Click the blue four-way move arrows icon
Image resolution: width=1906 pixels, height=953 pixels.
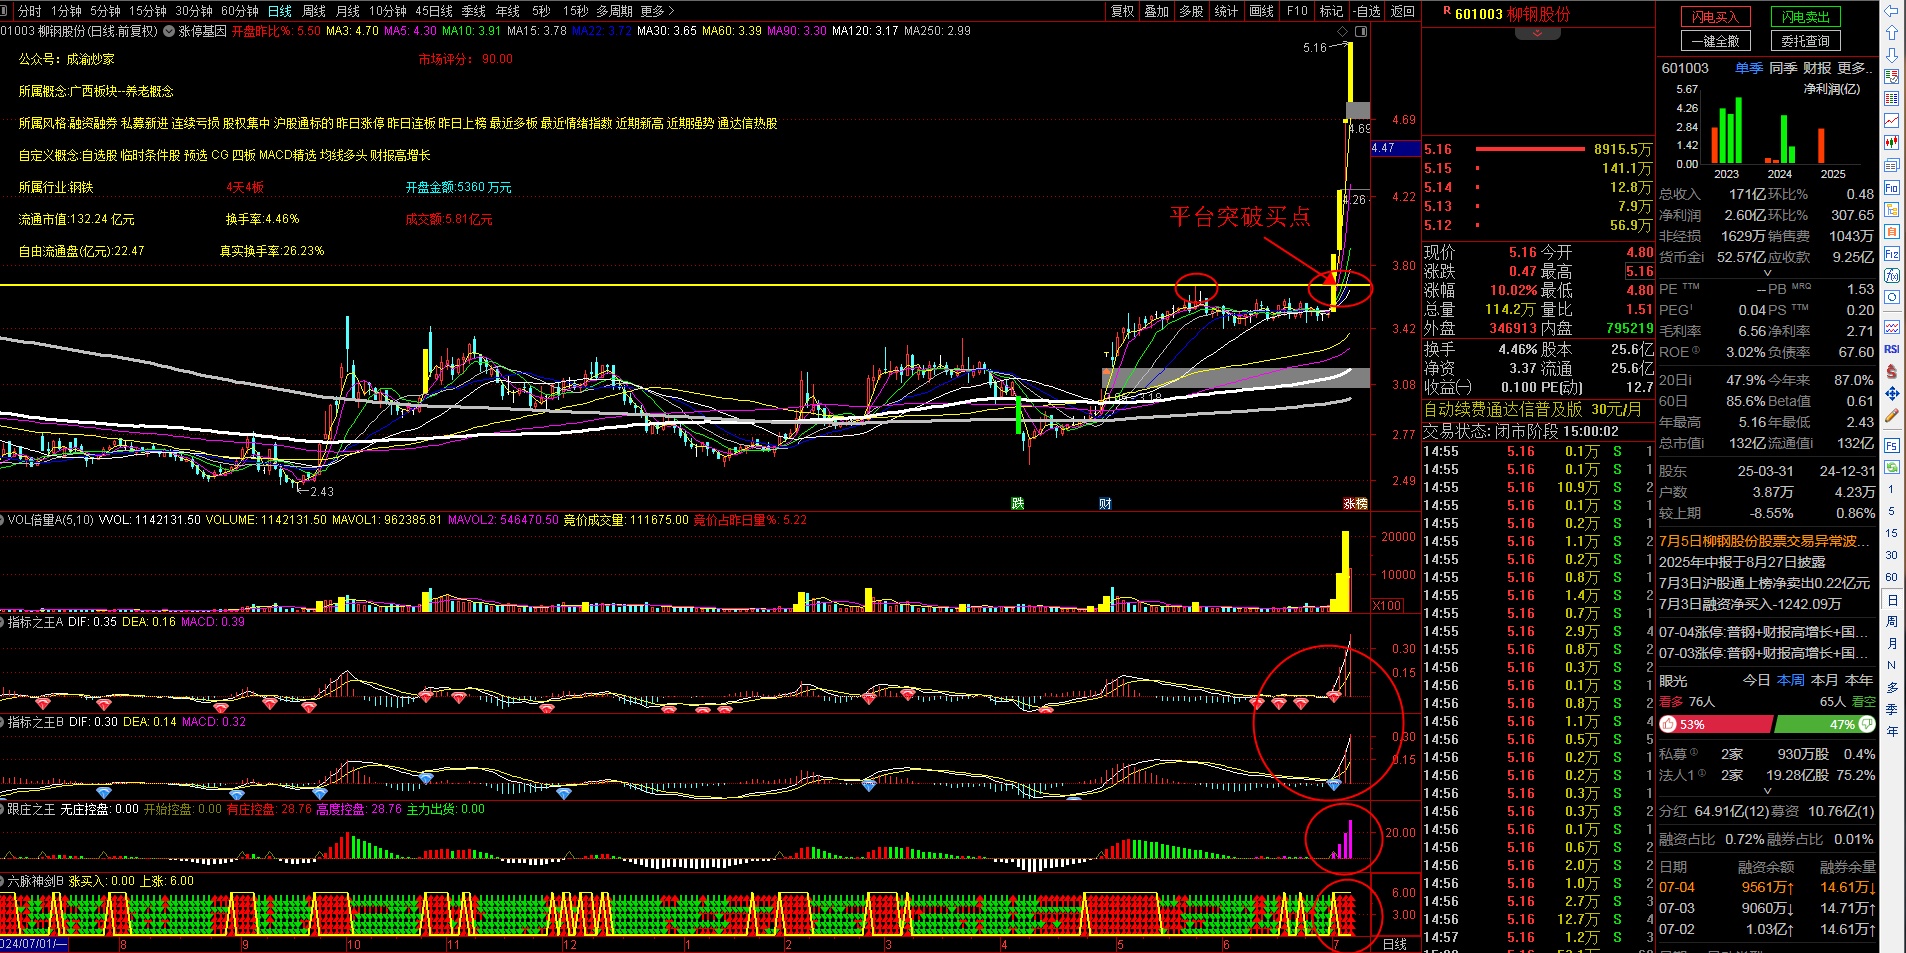tap(1891, 393)
